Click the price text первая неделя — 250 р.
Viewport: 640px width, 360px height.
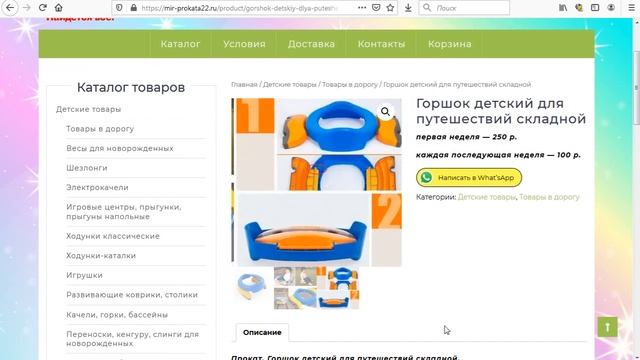click(x=466, y=137)
